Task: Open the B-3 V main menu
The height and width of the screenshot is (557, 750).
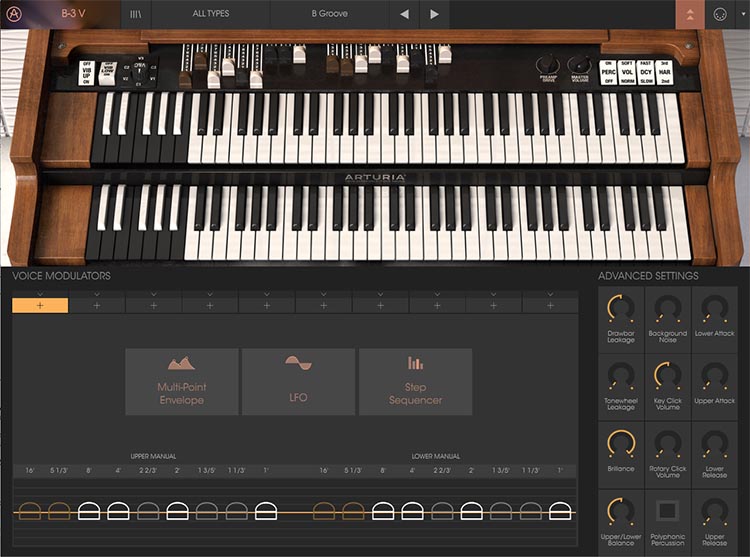Action: (x=73, y=13)
